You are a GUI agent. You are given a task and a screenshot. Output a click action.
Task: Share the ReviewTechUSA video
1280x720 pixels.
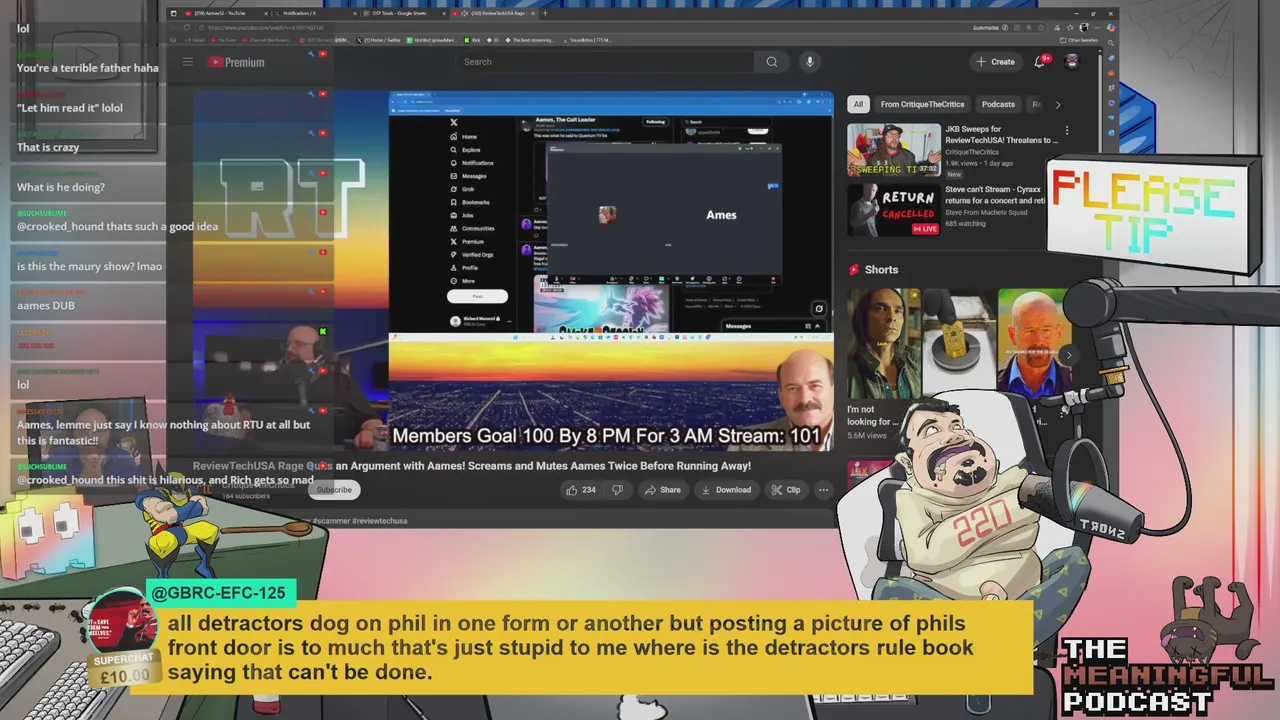(x=663, y=490)
